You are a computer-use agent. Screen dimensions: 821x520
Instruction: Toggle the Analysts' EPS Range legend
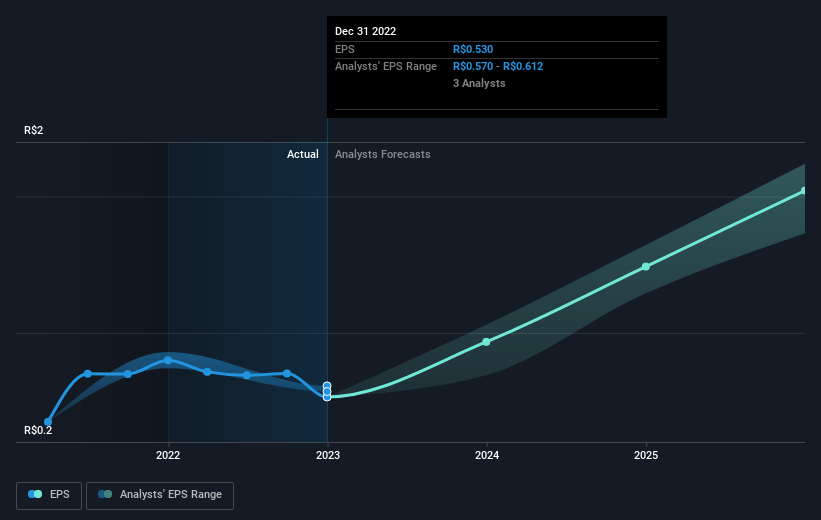click(160, 495)
